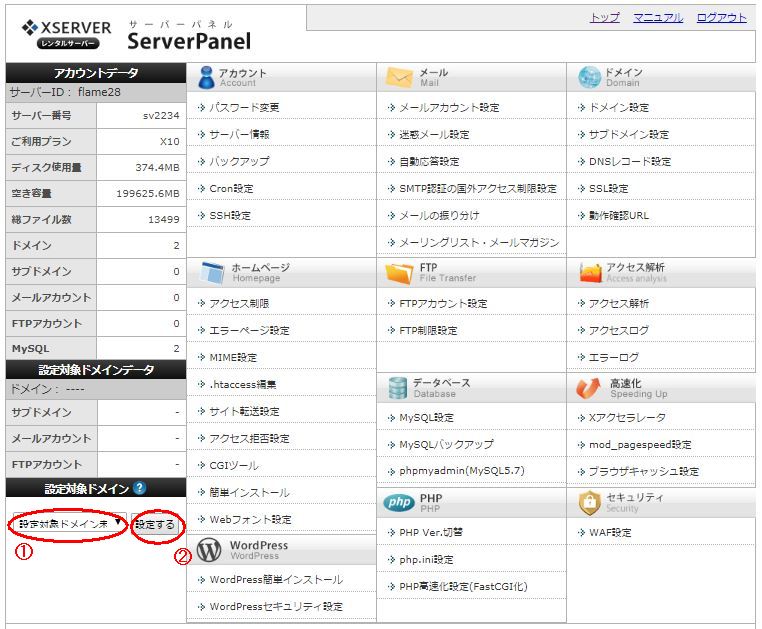Open エラーログ
Viewport: 762px width, 629px height.
point(614,357)
